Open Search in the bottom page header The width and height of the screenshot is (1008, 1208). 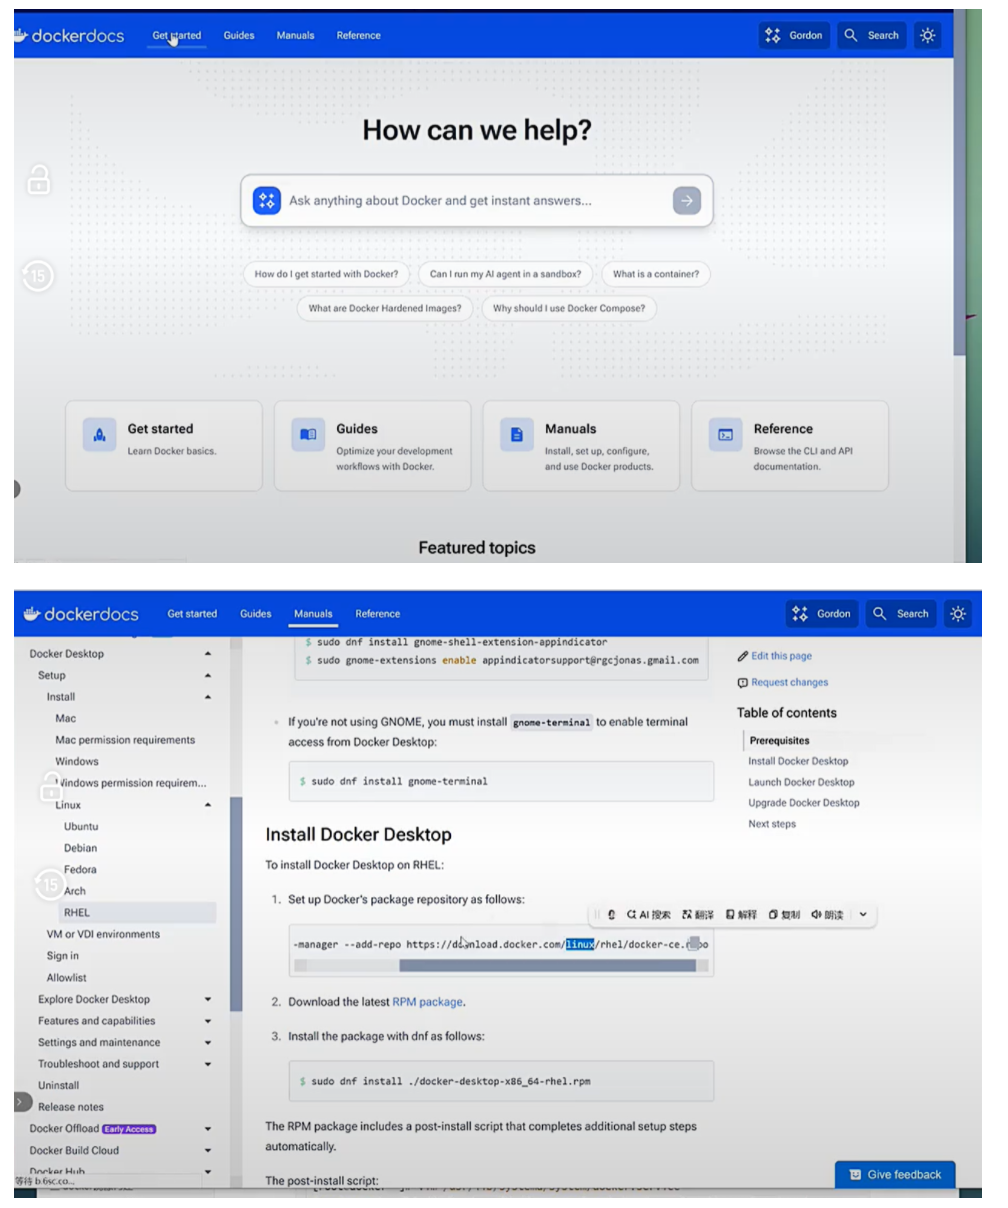(x=900, y=614)
